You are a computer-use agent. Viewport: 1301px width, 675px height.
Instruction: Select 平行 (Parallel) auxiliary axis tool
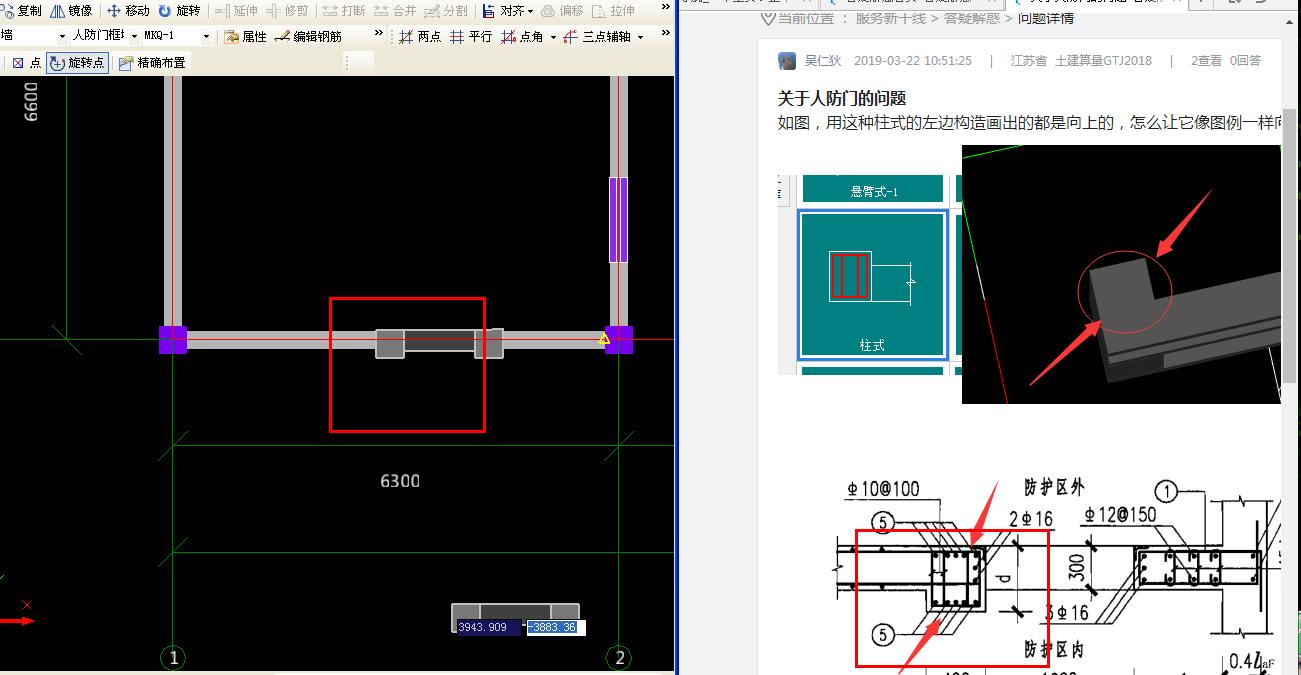point(471,36)
